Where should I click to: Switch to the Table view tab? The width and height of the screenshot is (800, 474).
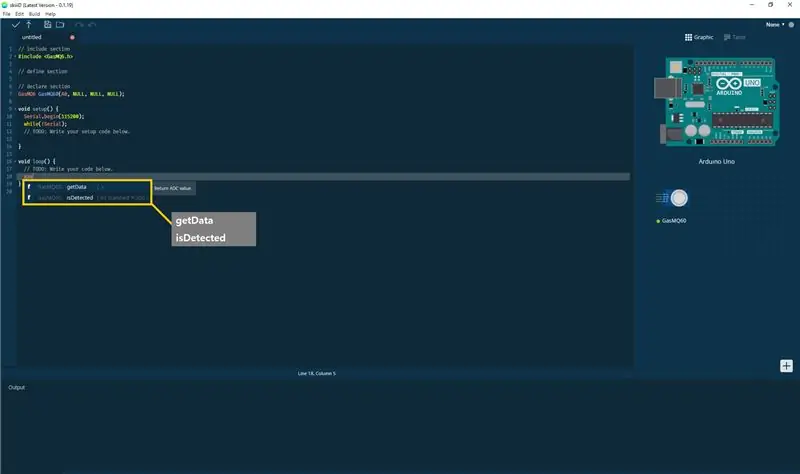pos(735,37)
